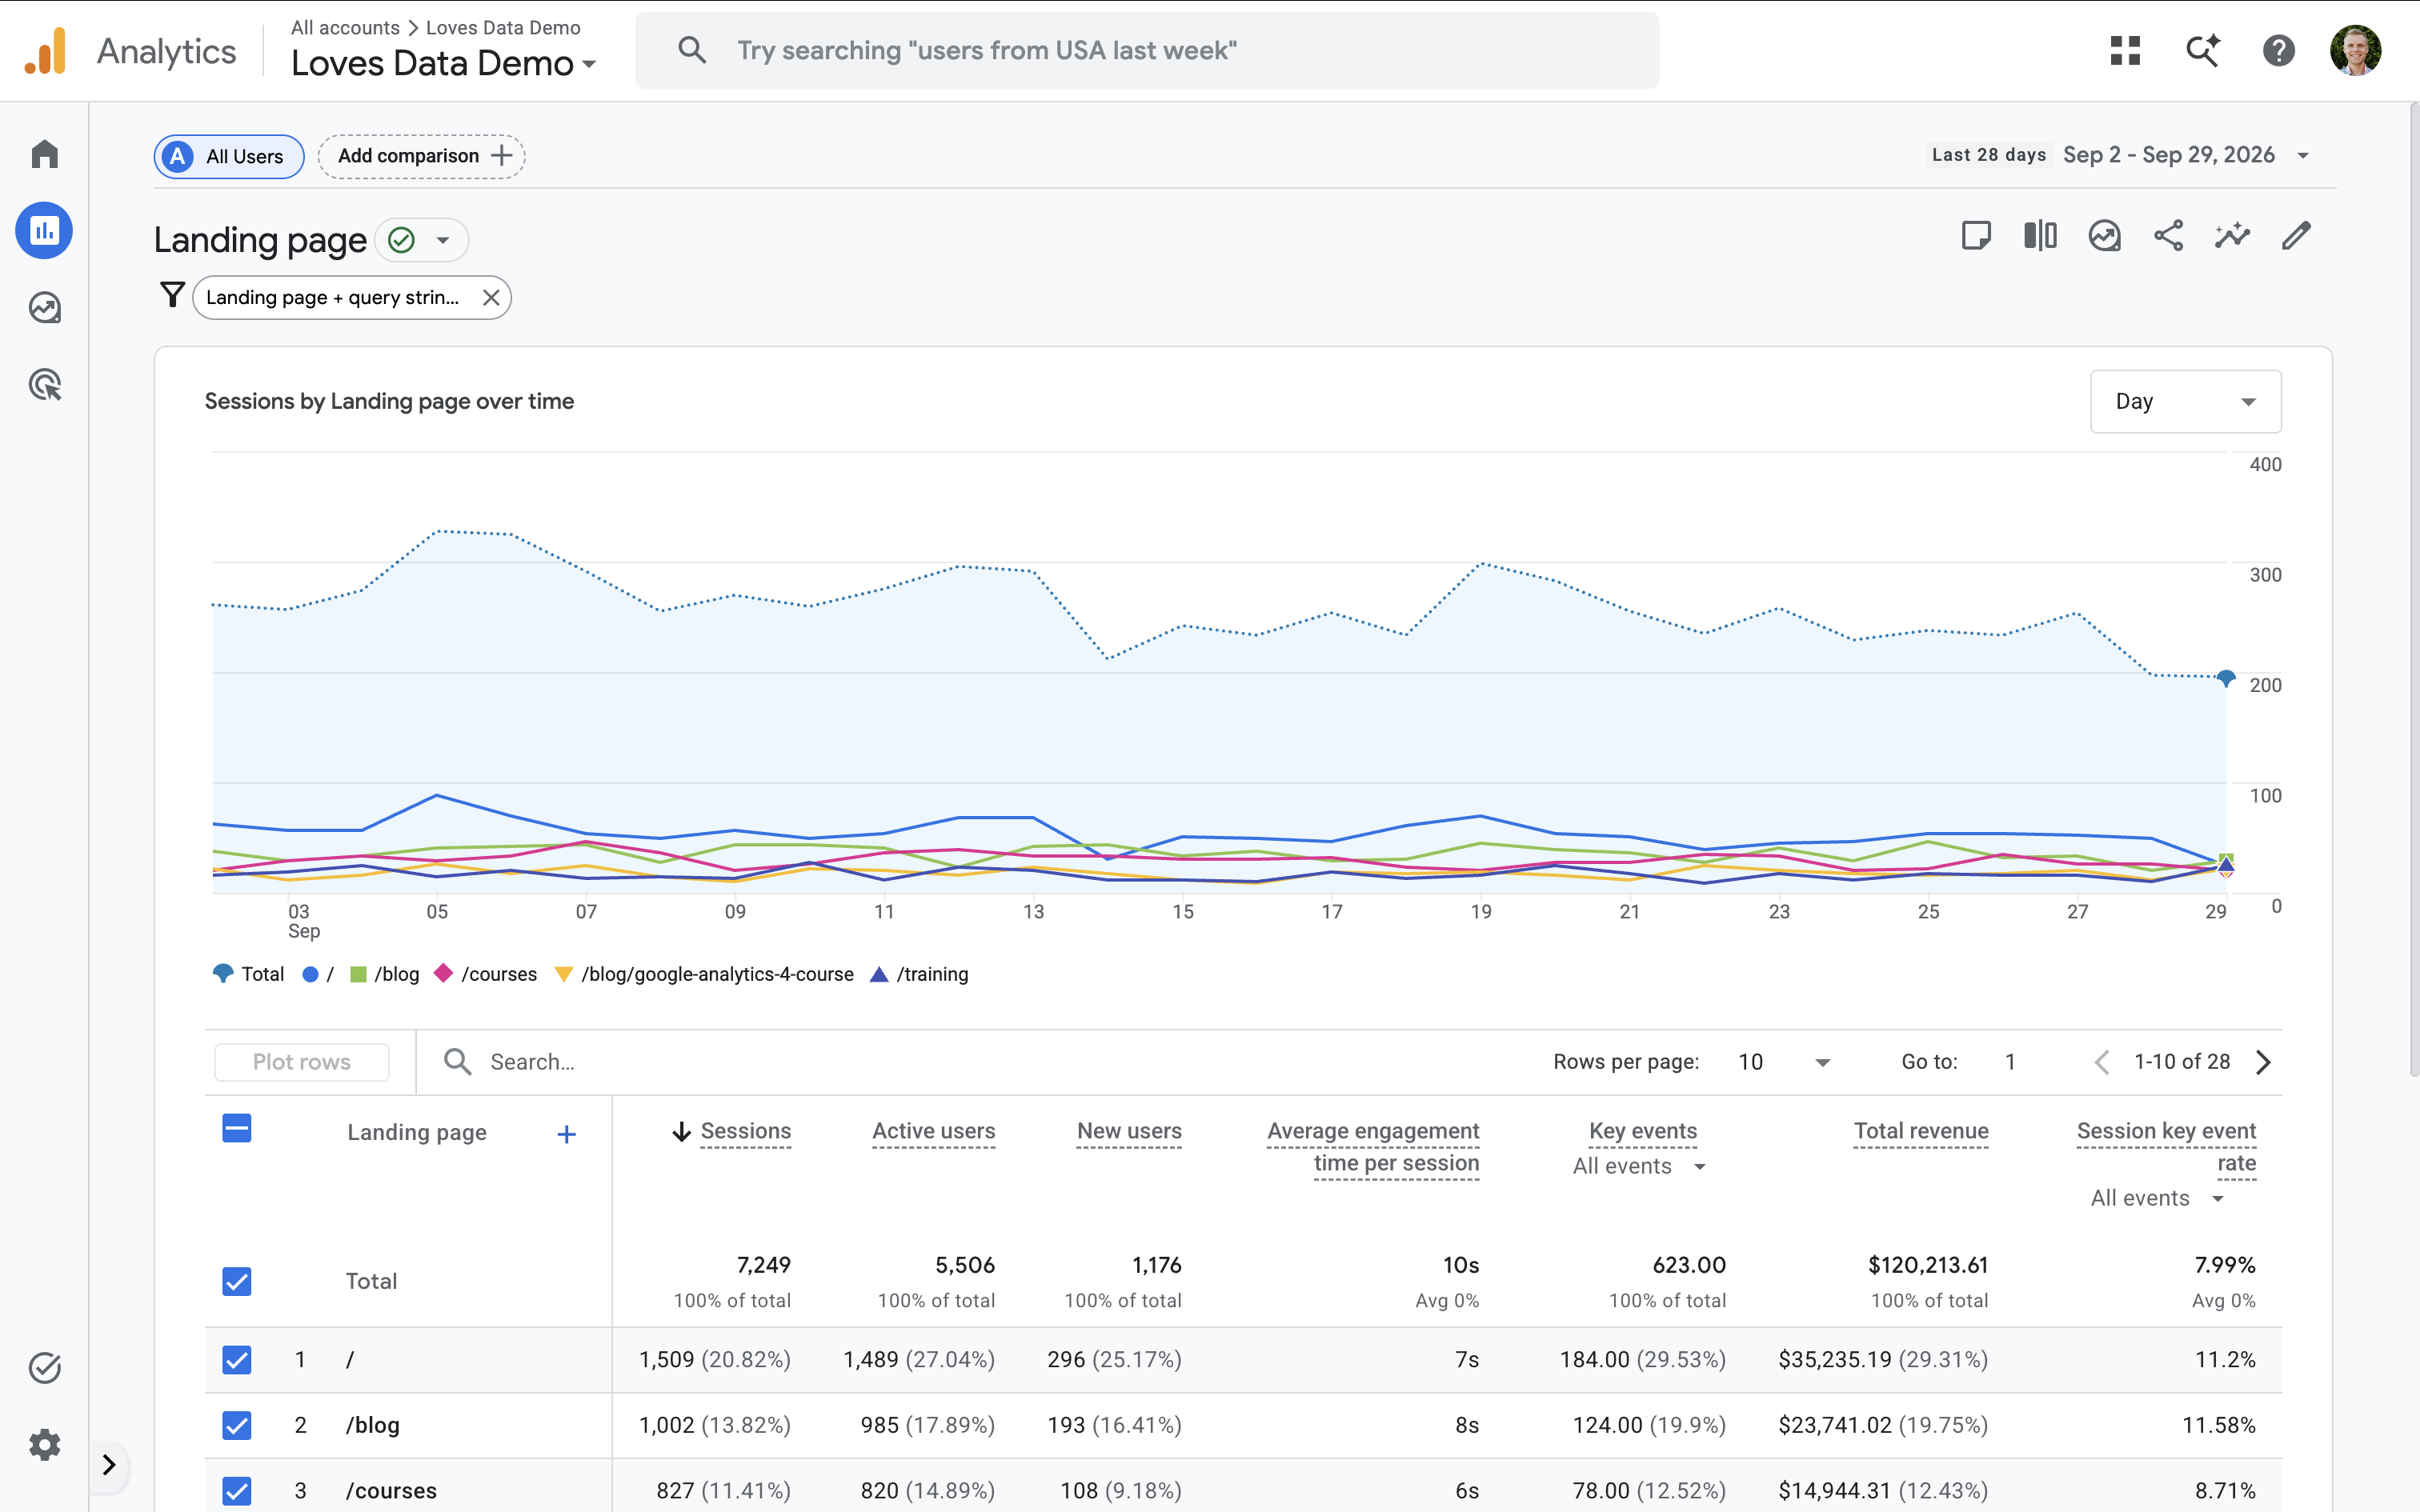Open the Insights sparkle chart icon
This screenshot has height=1512, width=2420.
[2232, 236]
